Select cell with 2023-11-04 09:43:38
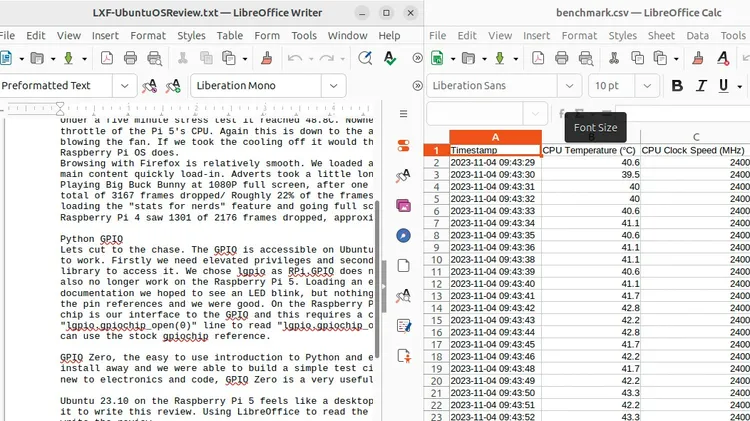The width and height of the screenshot is (750, 421). point(496,259)
